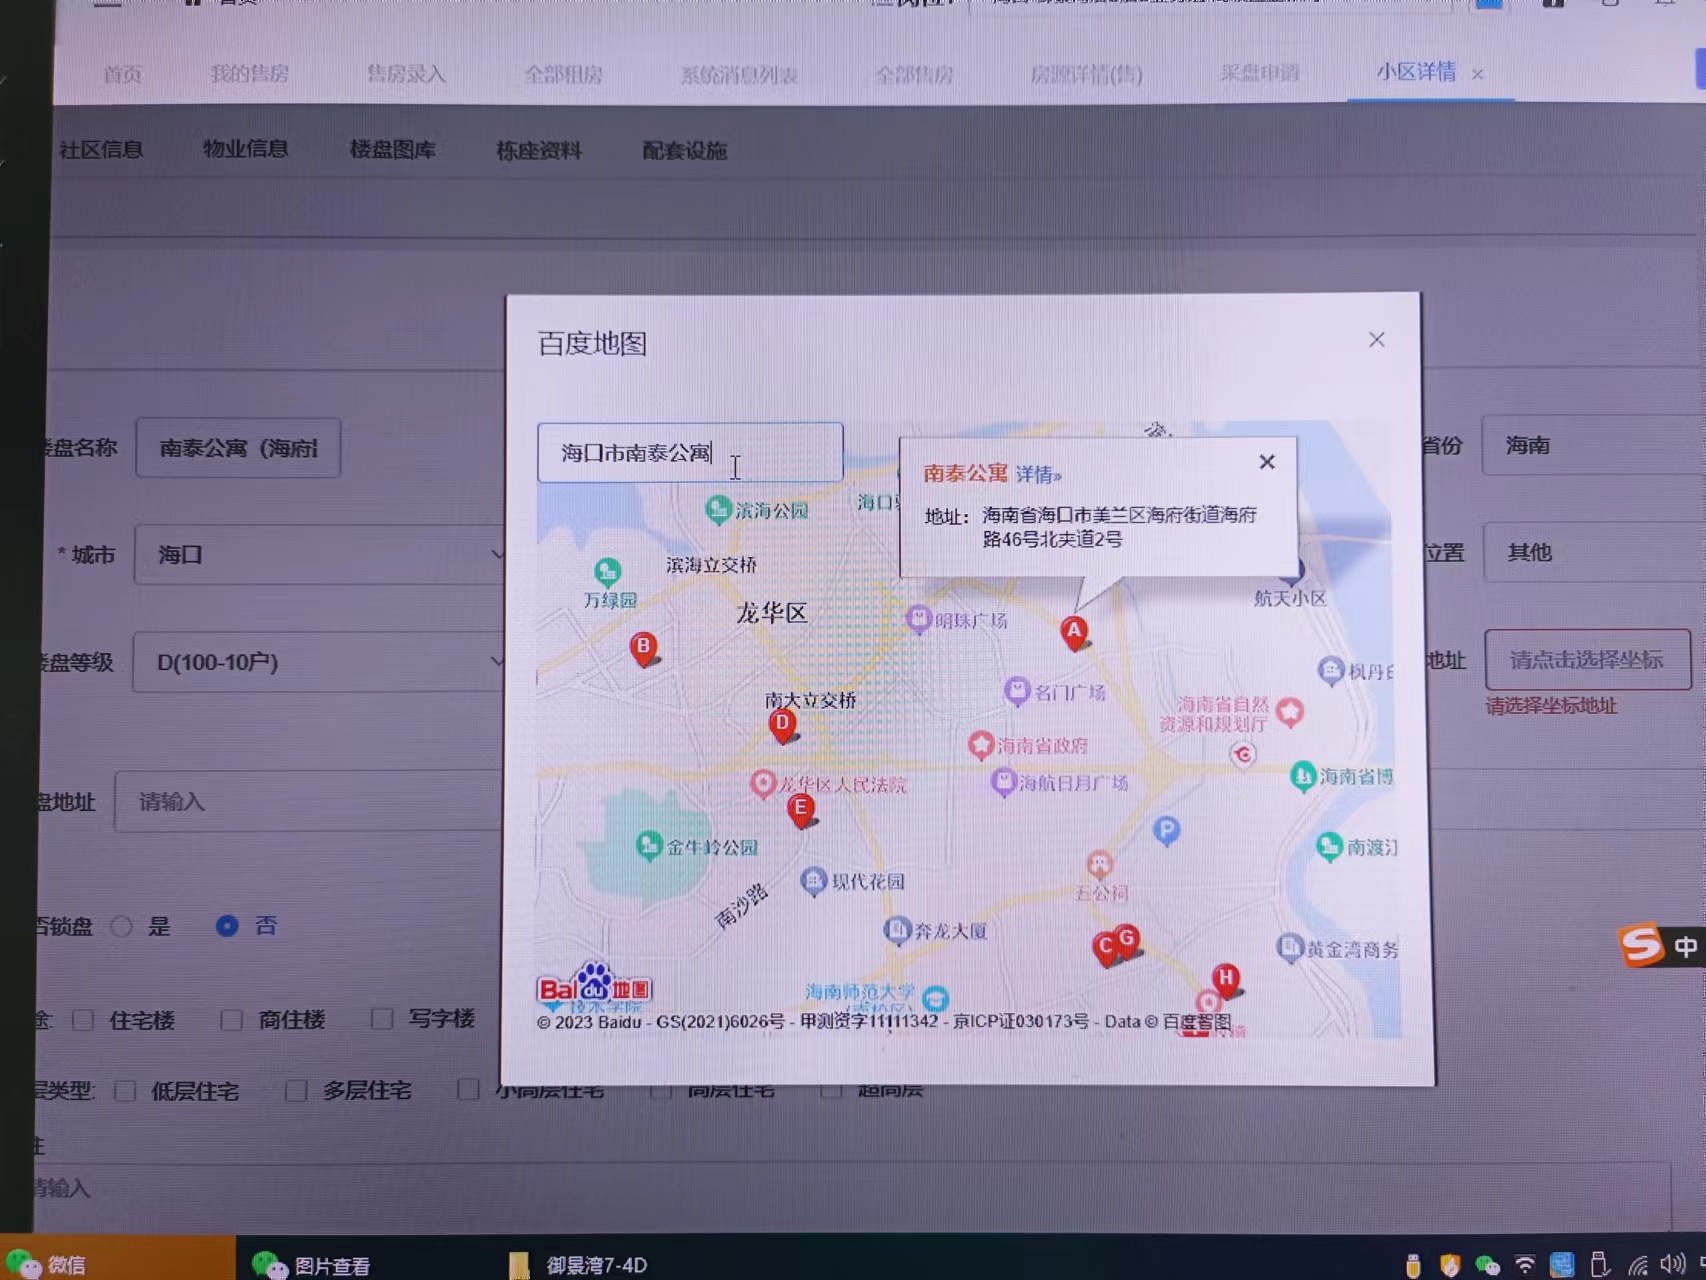Open the 省份 dropdown showing 海南
Screen dimensions: 1706x1280
(x=1590, y=446)
